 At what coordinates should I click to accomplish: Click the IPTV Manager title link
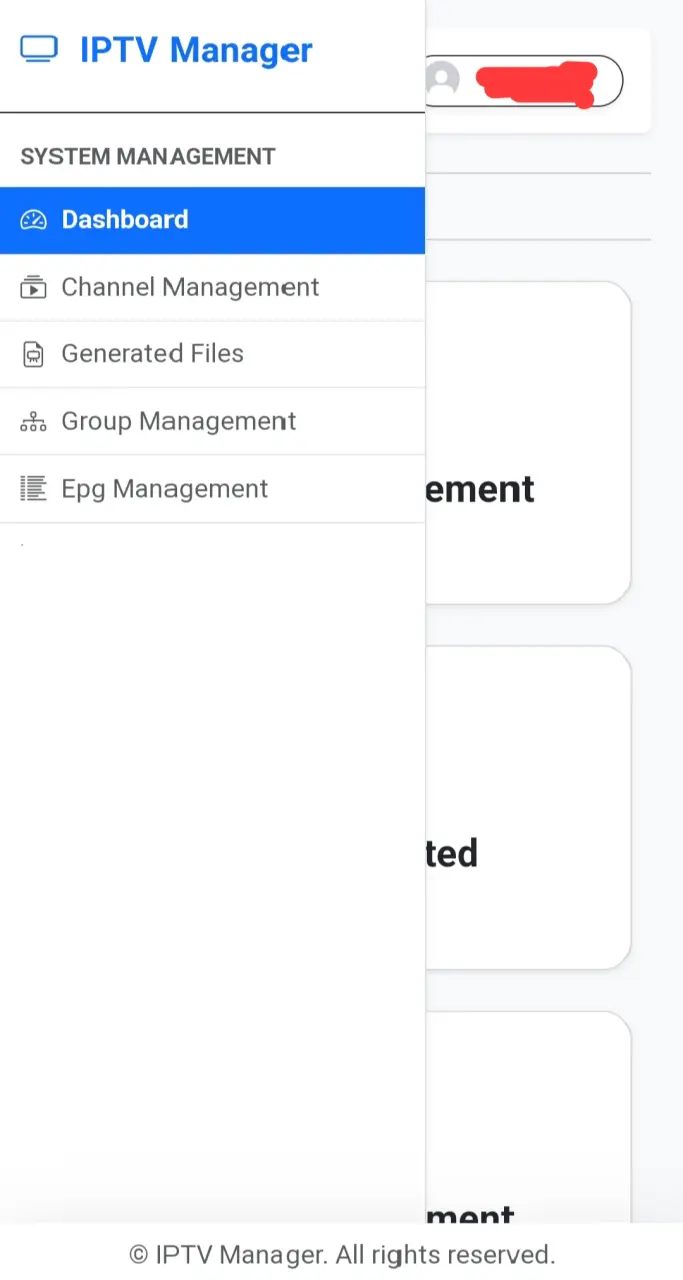[196, 50]
